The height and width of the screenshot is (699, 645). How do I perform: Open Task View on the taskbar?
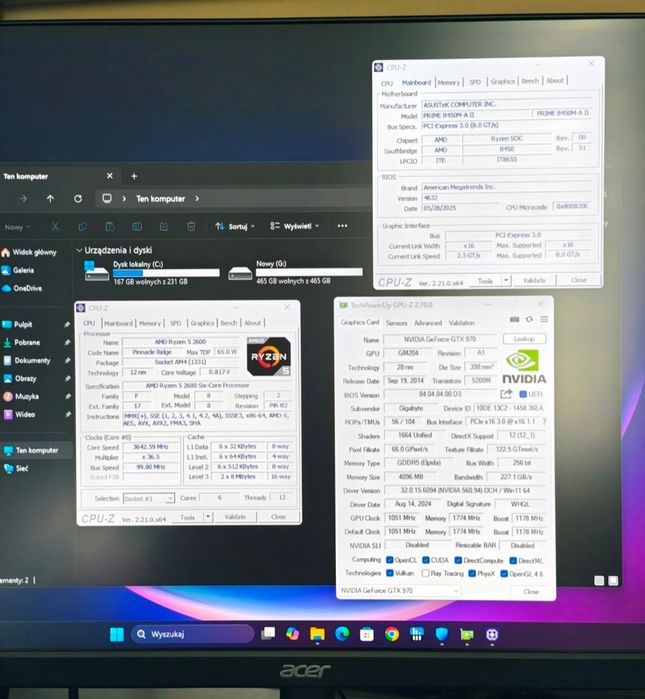(268, 634)
